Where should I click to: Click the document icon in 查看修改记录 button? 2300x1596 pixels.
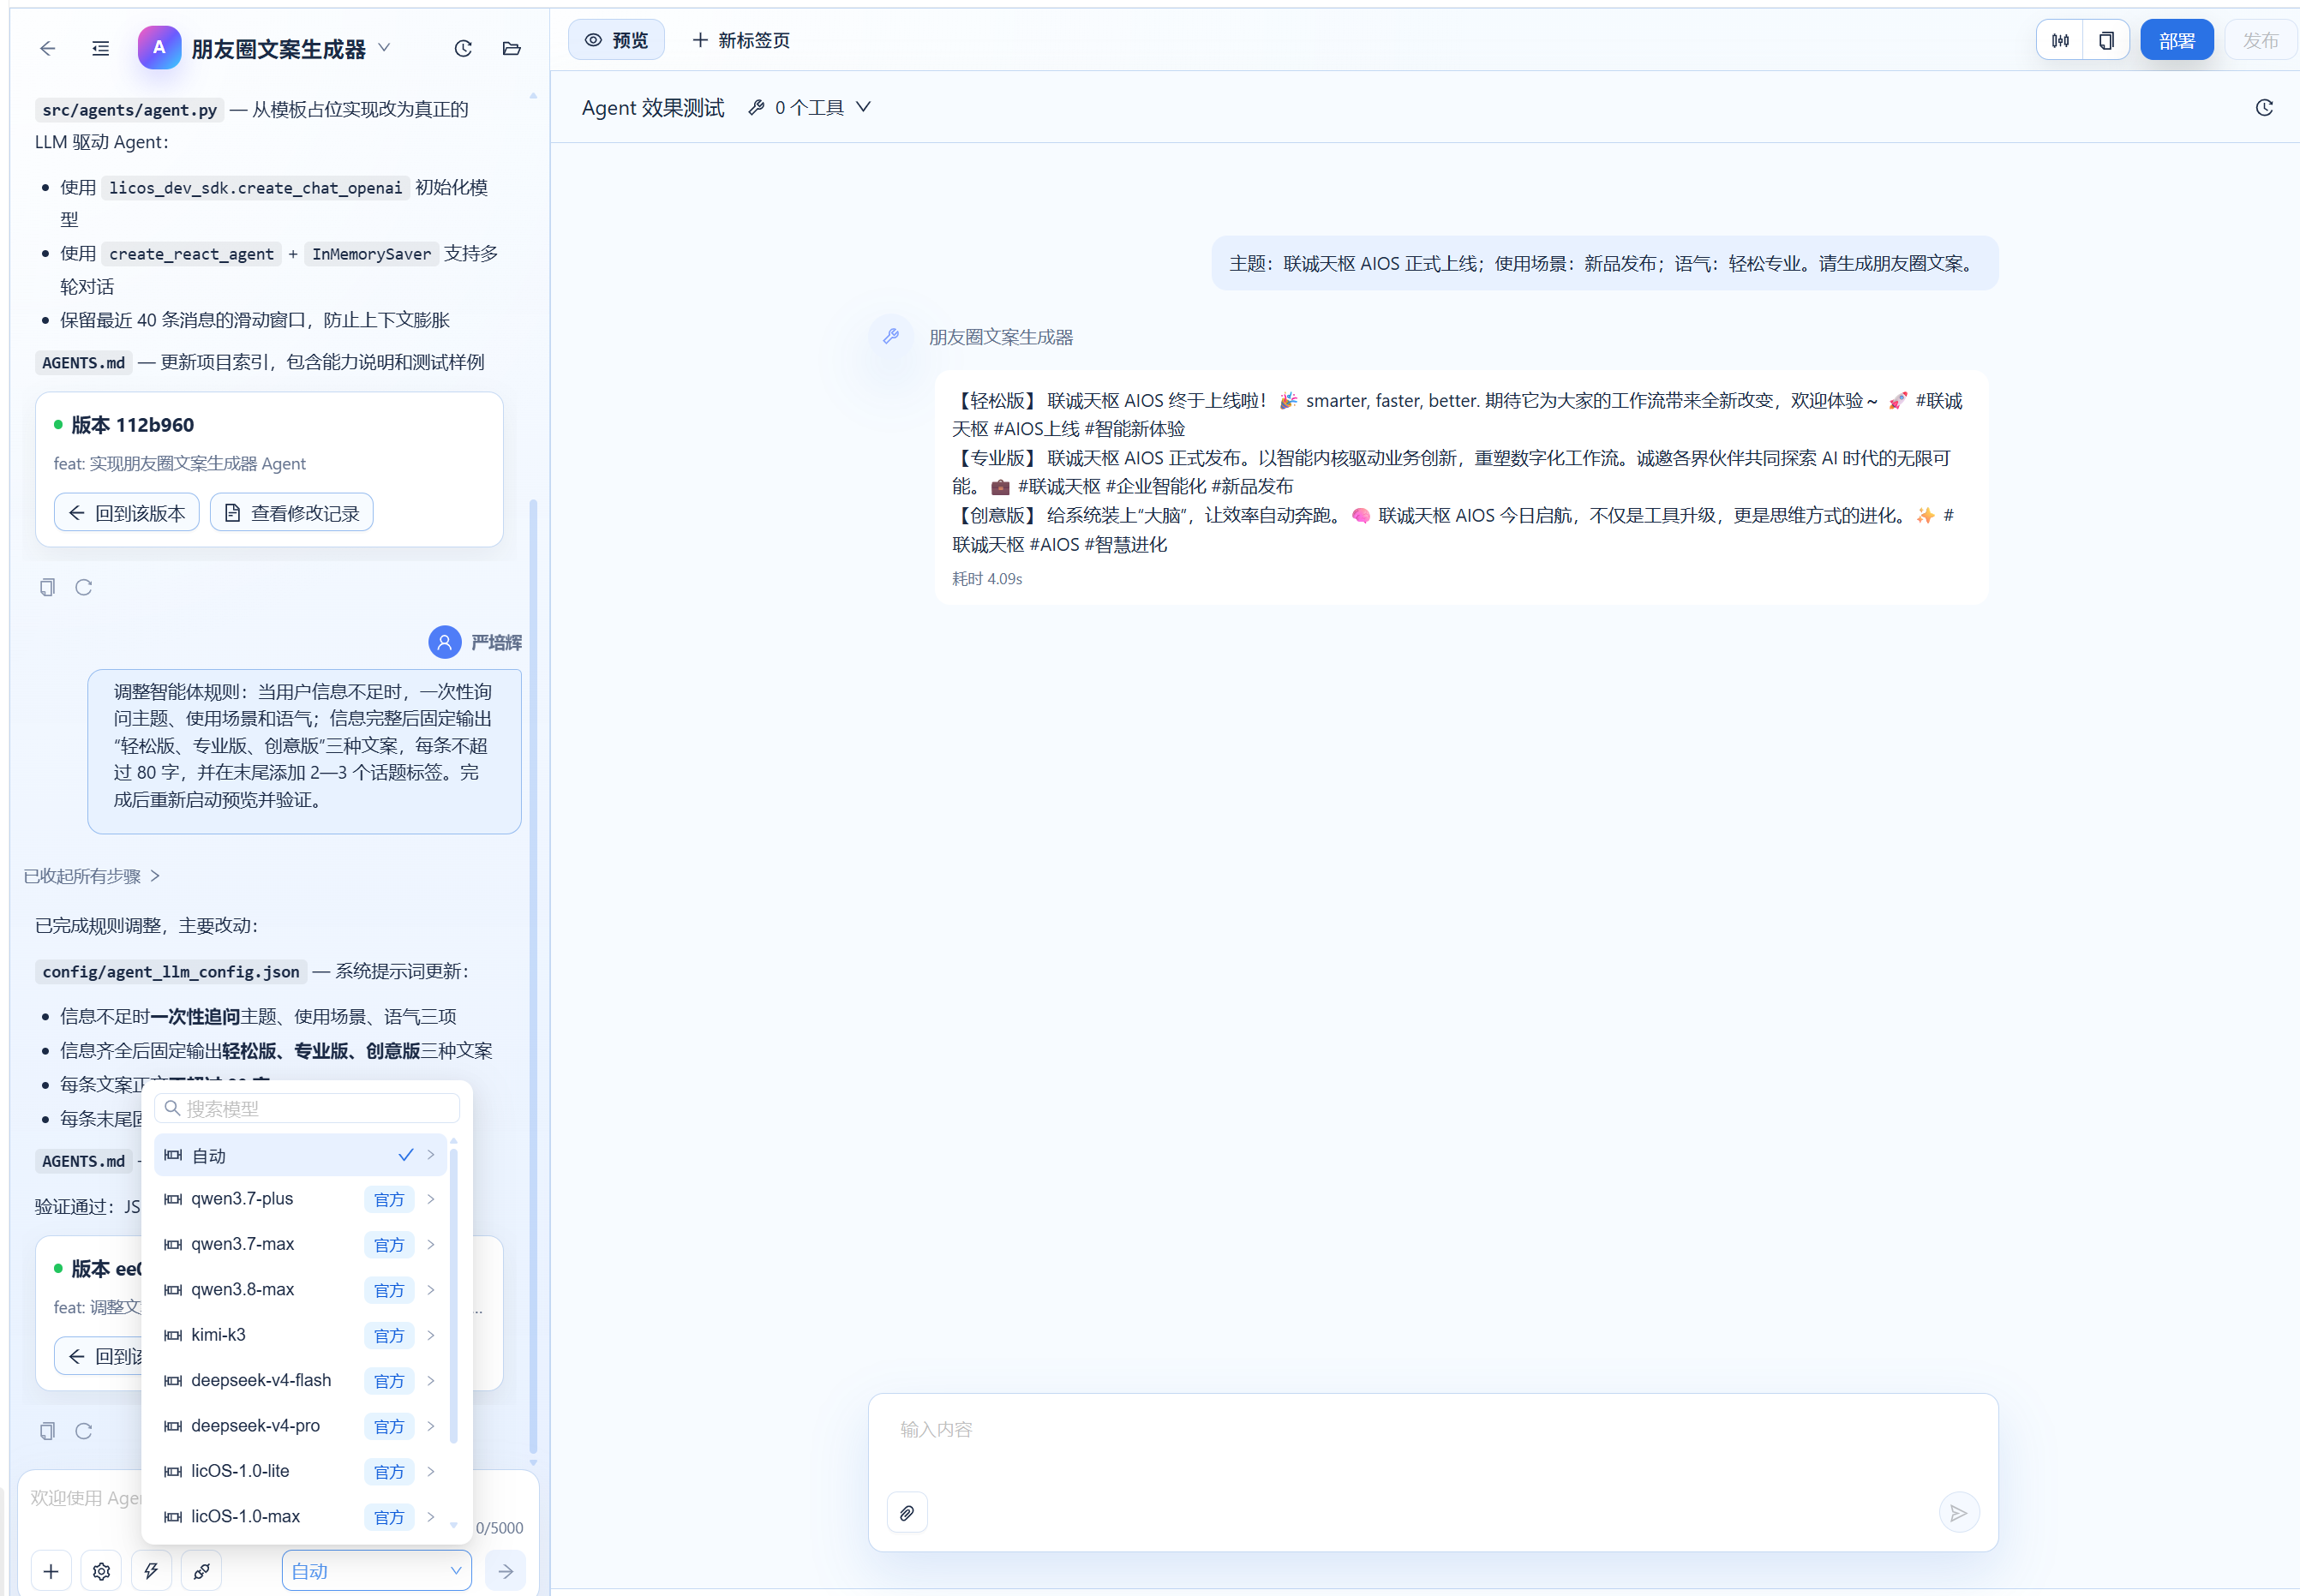pos(232,513)
